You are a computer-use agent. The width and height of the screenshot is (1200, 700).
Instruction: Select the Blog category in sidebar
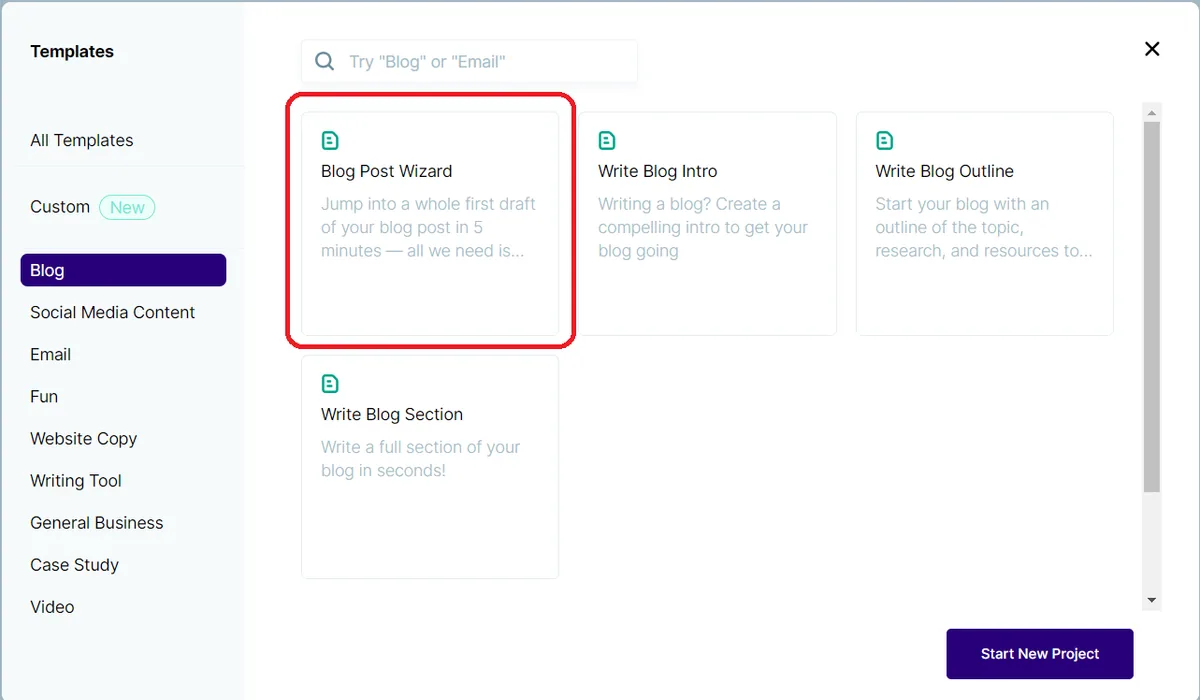(x=123, y=270)
